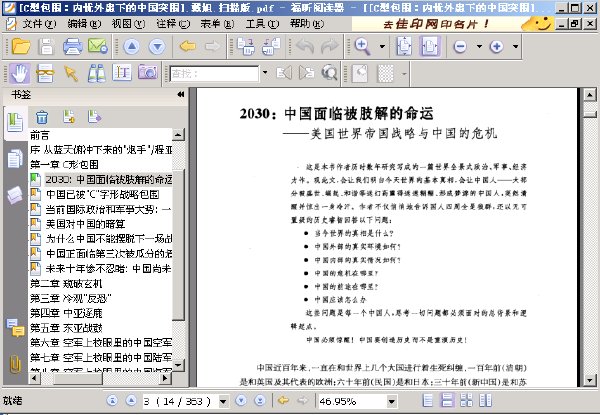Switch to Continuous page layout

tap(447, 400)
